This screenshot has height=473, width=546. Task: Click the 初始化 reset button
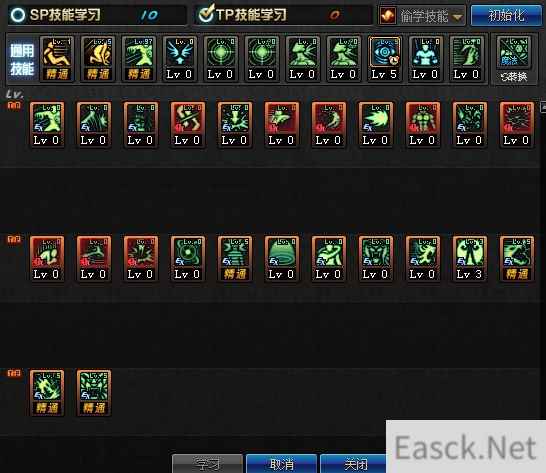506,16
